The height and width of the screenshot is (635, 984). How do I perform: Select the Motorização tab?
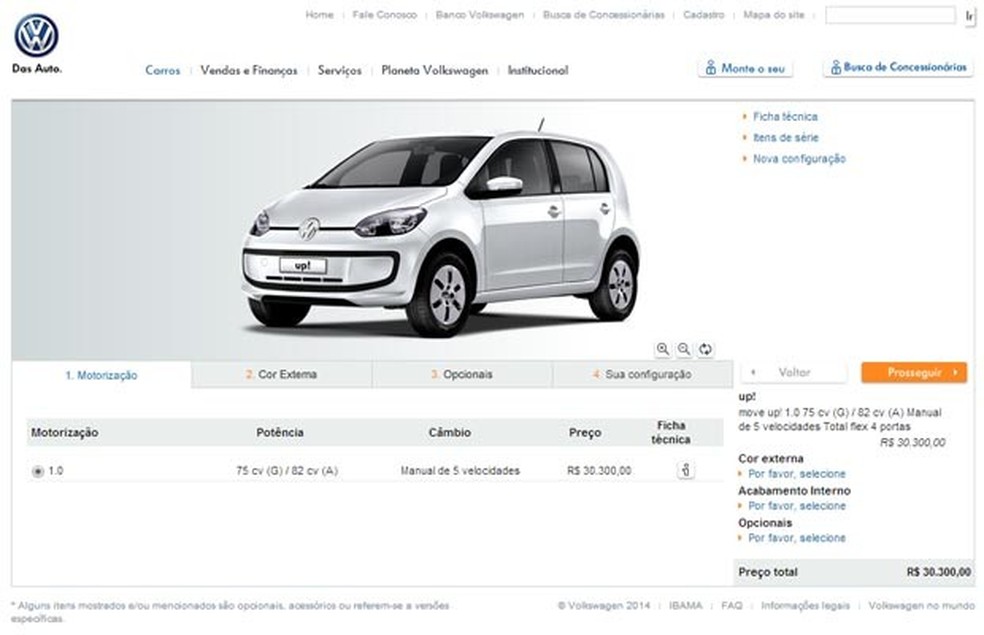pos(101,375)
